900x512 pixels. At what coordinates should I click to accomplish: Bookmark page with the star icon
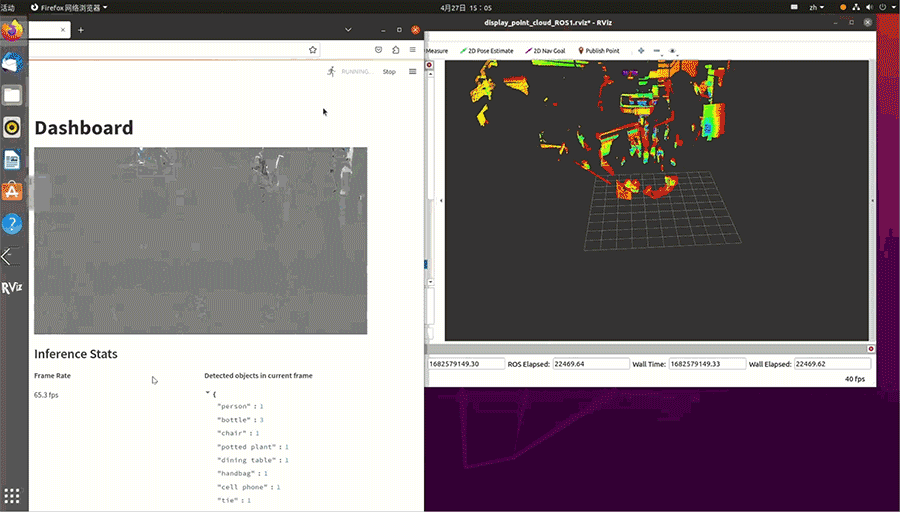(x=313, y=49)
